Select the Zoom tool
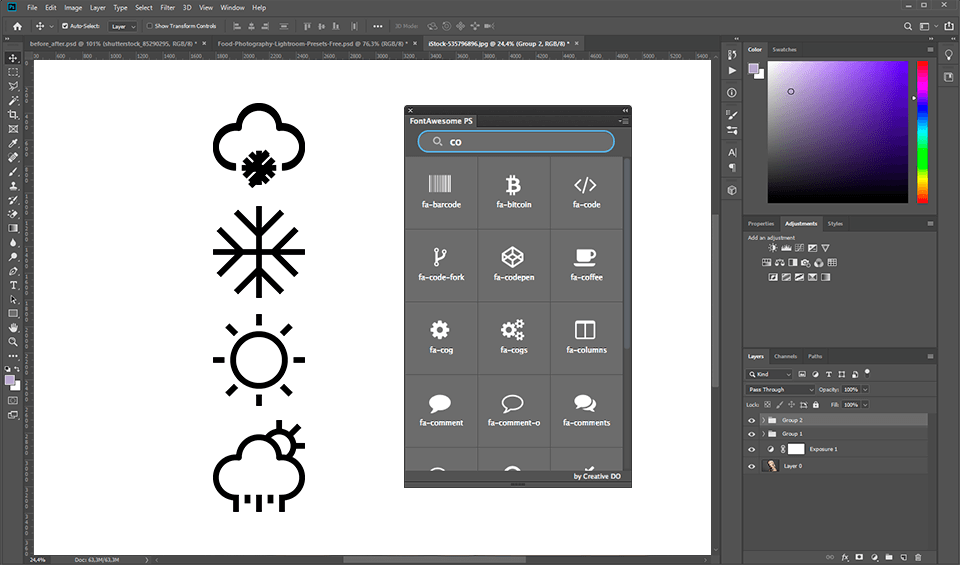 [x=13, y=342]
